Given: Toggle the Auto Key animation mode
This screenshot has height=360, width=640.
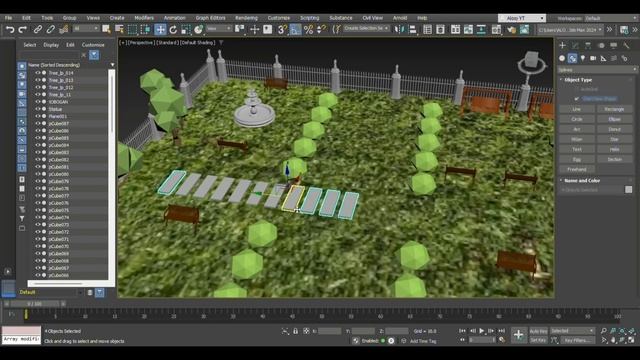Looking at the screenshot, I should tap(538, 331).
